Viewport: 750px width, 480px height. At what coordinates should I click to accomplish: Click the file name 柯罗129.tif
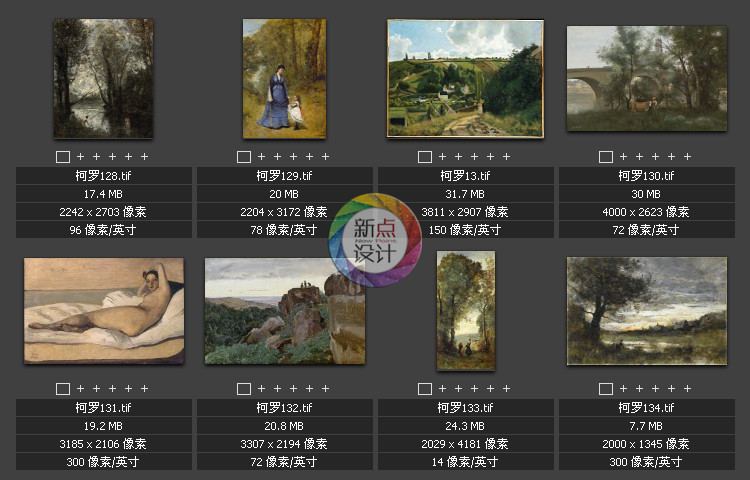pyautogui.click(x=285, y=176)
